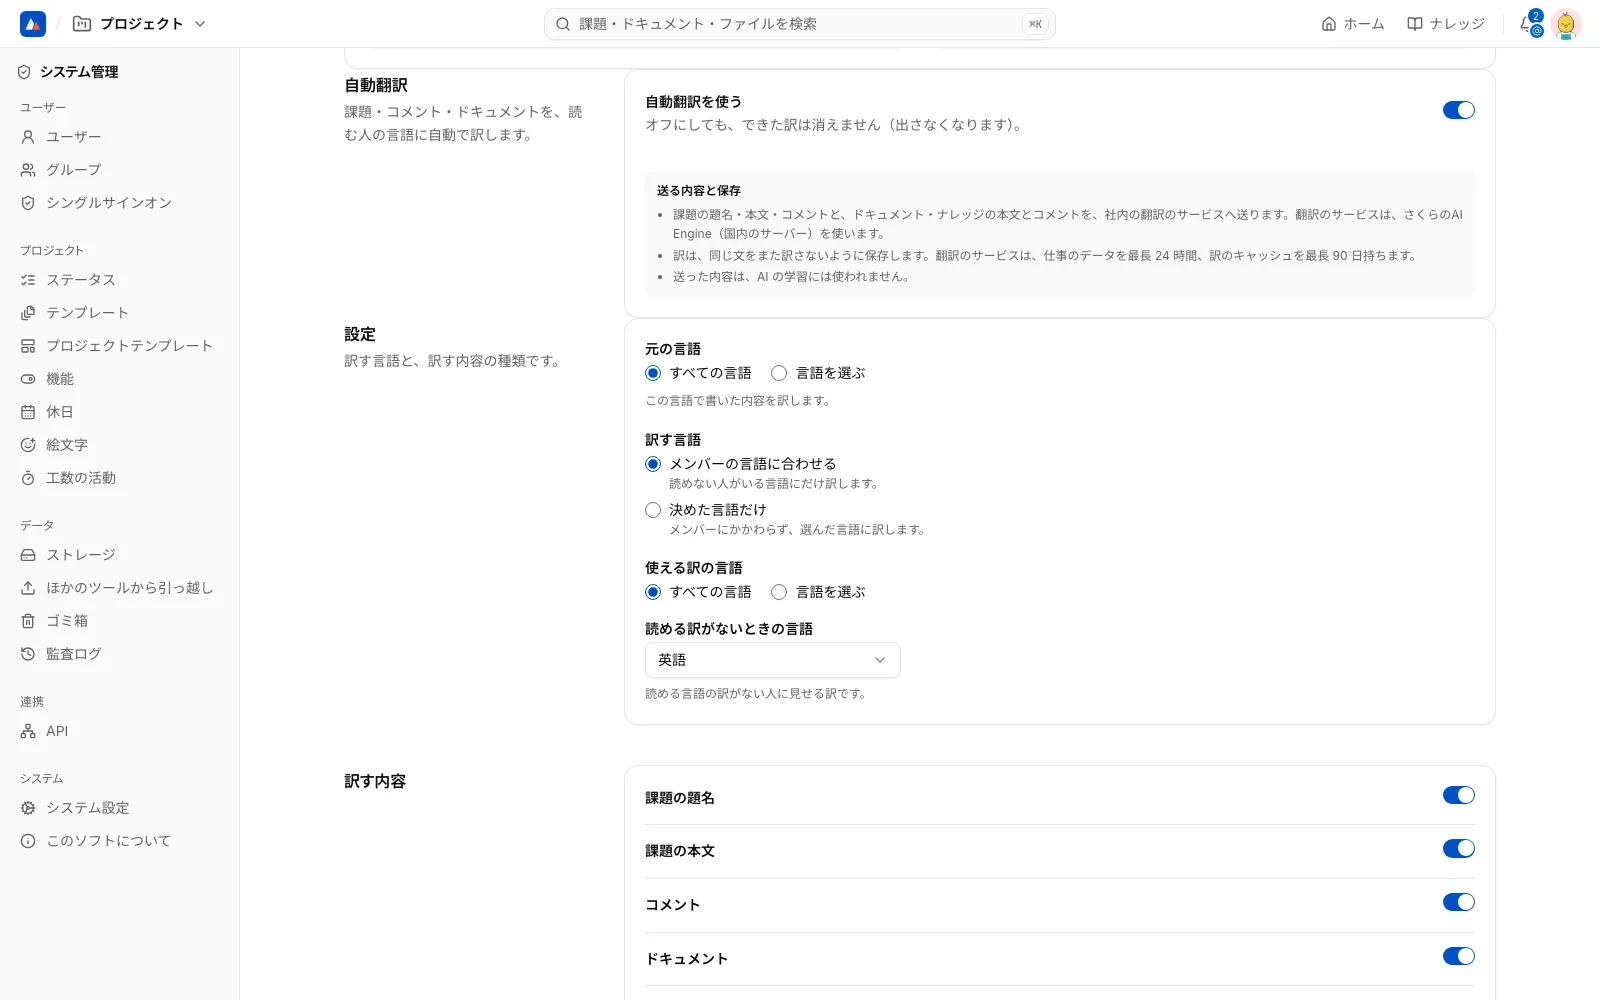Viewport: 1600px width, 1000px height.
Task: Select 言語を選ぶ under 使える訳の言語
Action: (779, 592)
